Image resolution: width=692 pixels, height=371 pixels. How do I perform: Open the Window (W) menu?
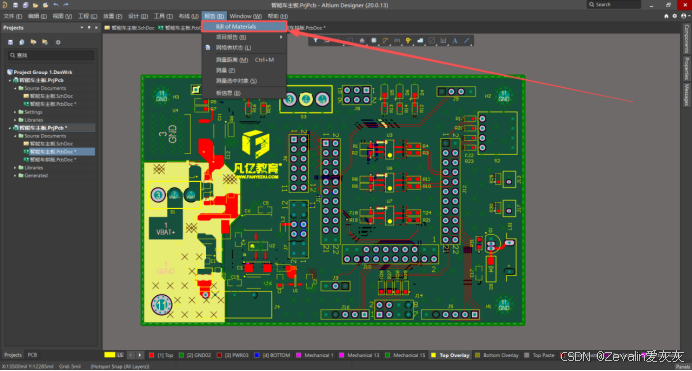(245, 16)
